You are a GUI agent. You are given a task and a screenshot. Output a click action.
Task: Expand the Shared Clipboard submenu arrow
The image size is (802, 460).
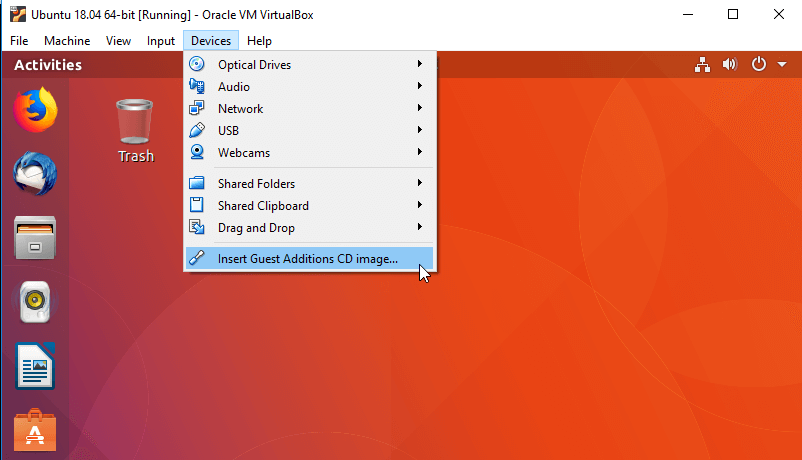pos(419,205)
